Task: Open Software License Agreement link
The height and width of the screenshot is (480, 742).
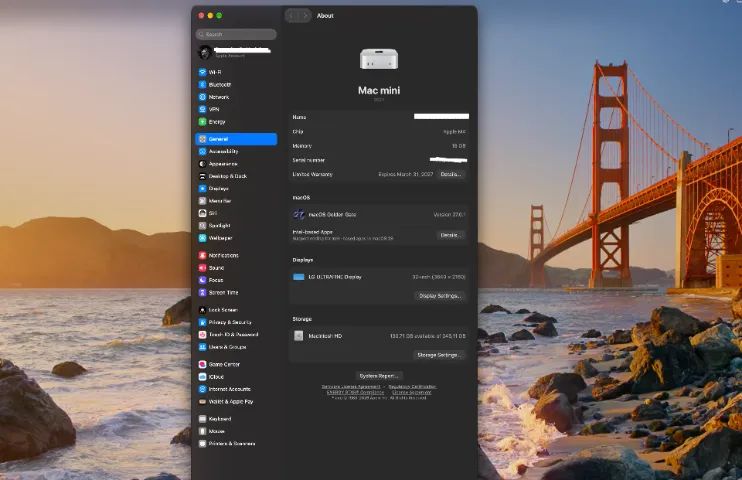Action: click(351, 387)
